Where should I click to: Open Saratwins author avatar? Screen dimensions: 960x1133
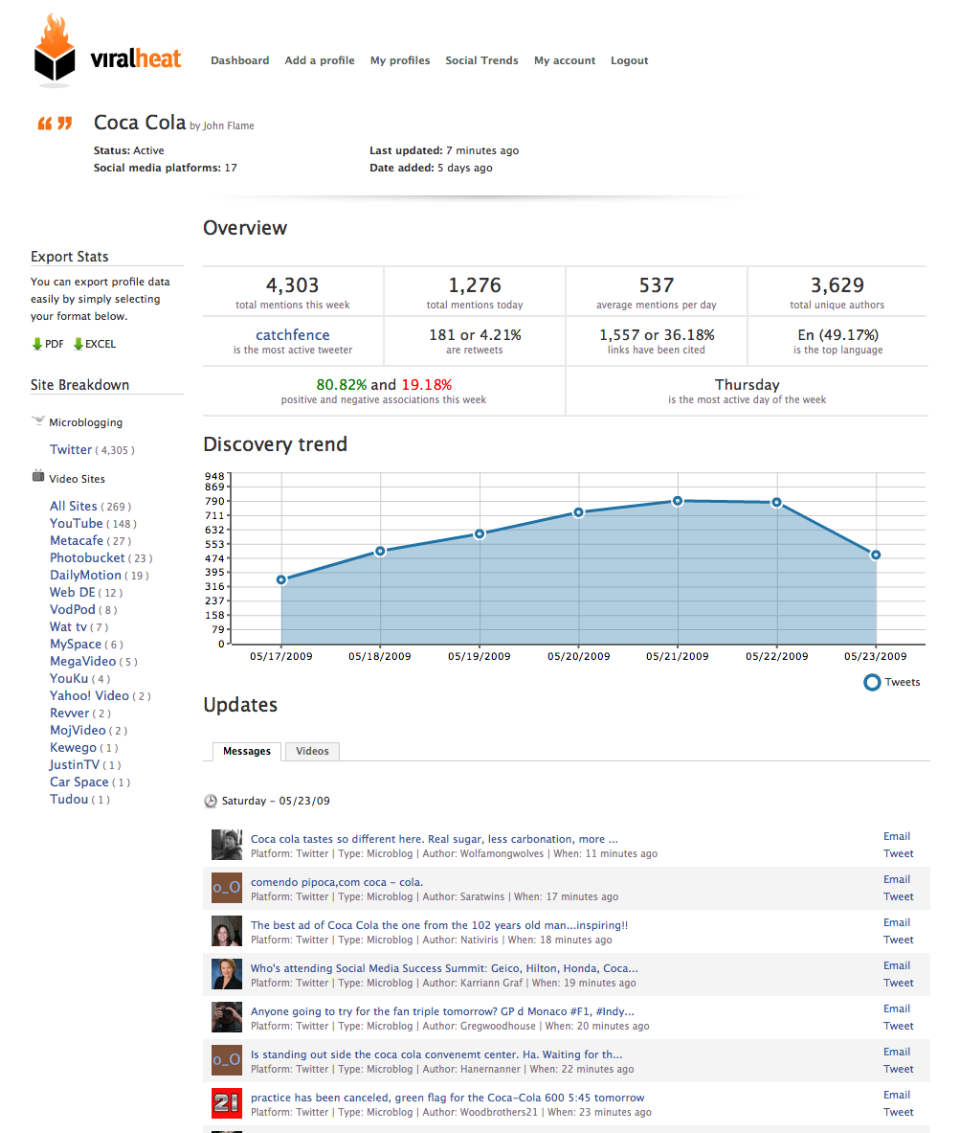pos(226,888)
